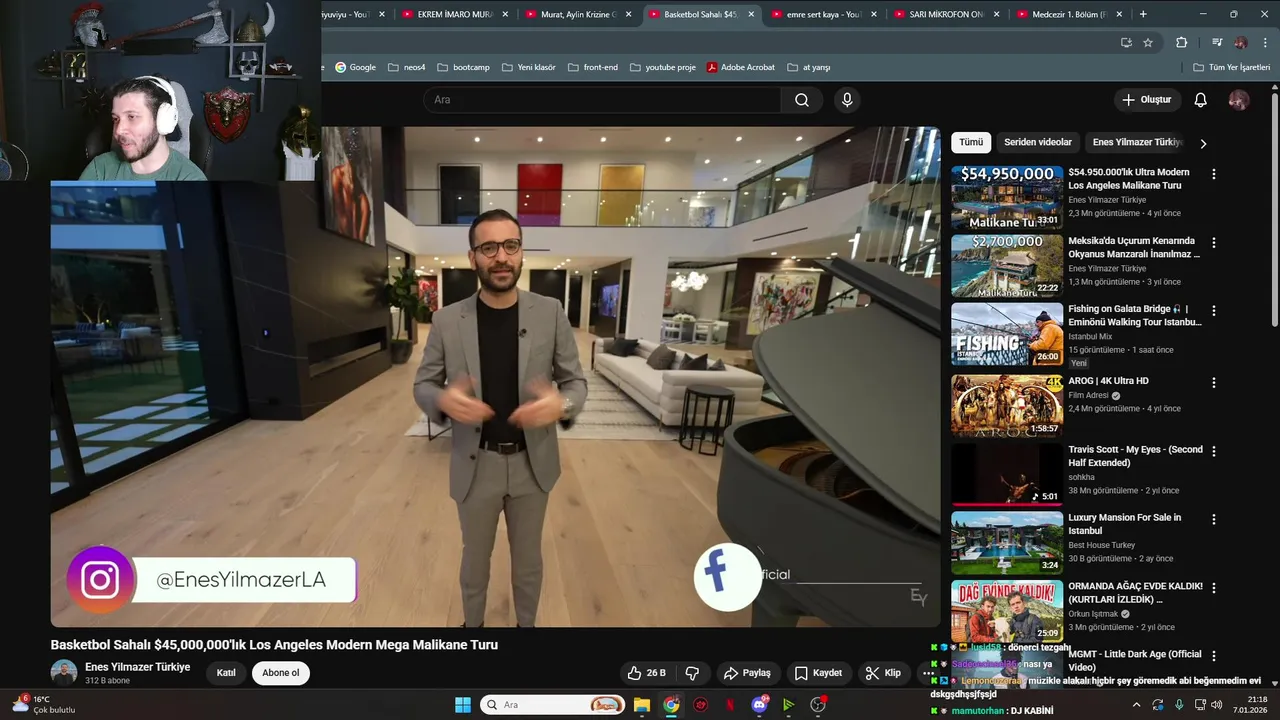Image resolution: width=1280 pixels, height=720 pixels.
Task: Save the video with Kaydet
Action: (x=818, y=673)
